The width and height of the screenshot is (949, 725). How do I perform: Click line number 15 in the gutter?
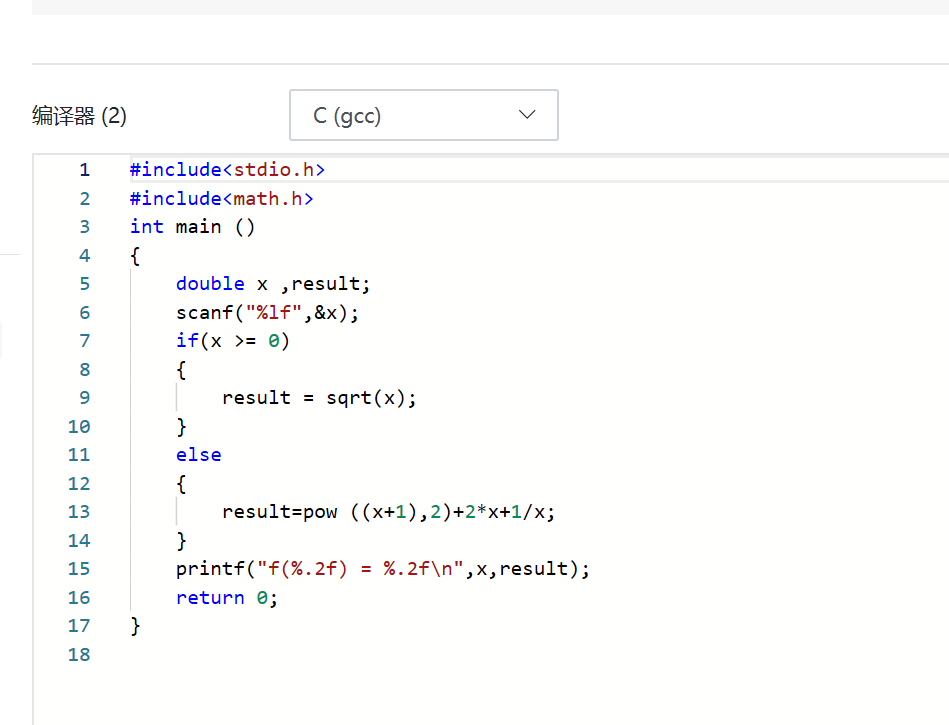79,569
